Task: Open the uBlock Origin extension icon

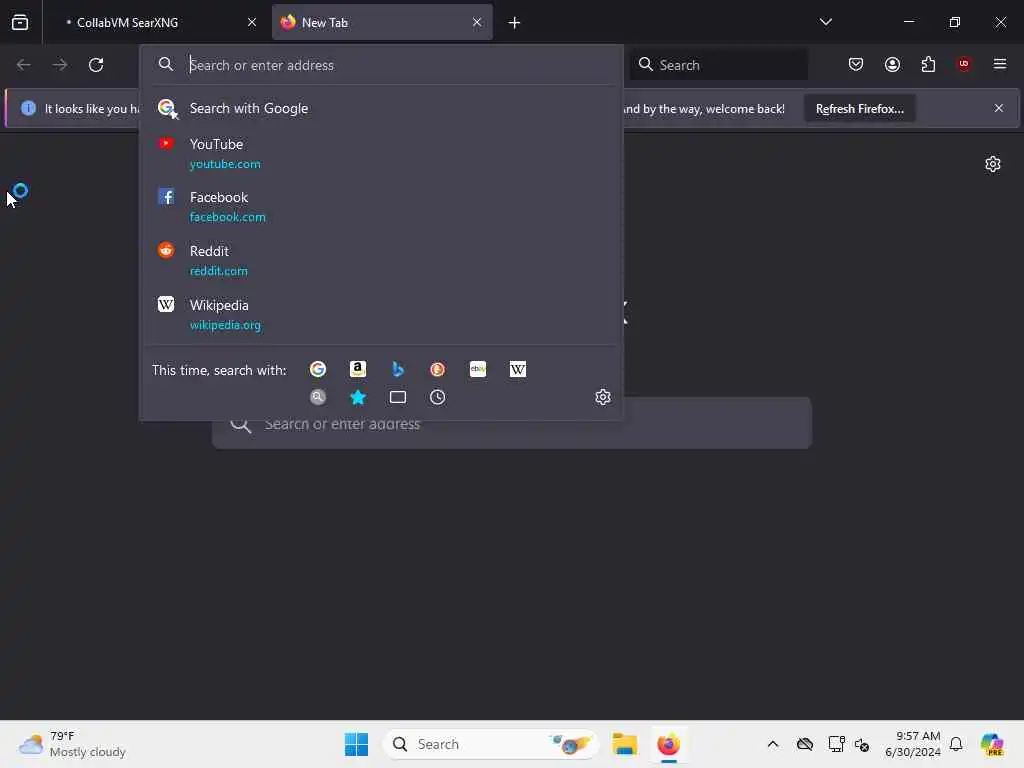Action: pos(963,64)
